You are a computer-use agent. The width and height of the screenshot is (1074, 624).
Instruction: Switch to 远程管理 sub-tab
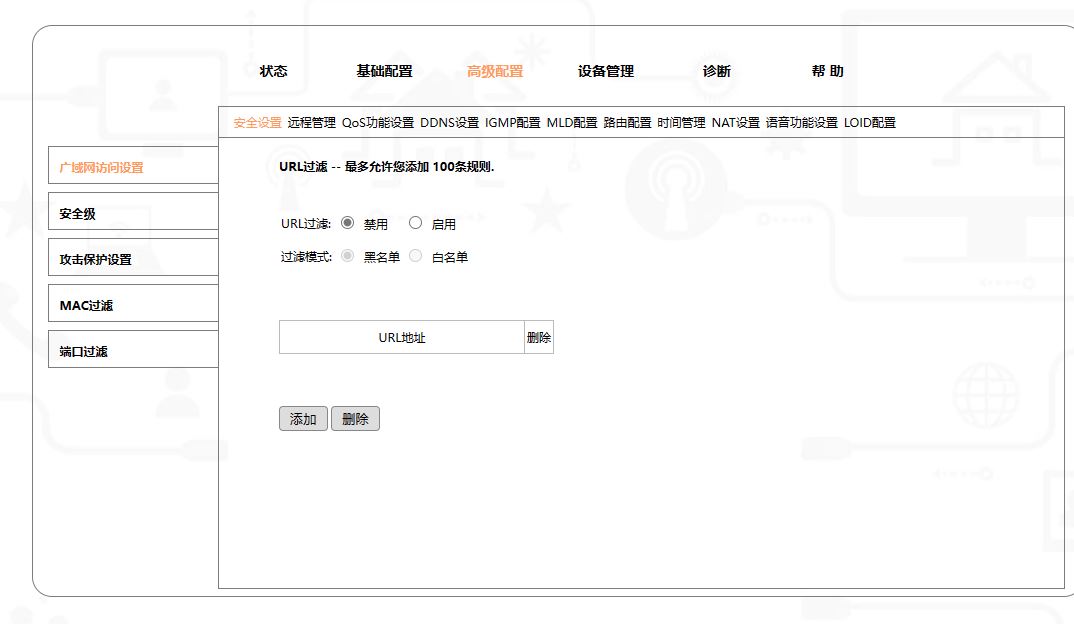[x=312, y=123]
